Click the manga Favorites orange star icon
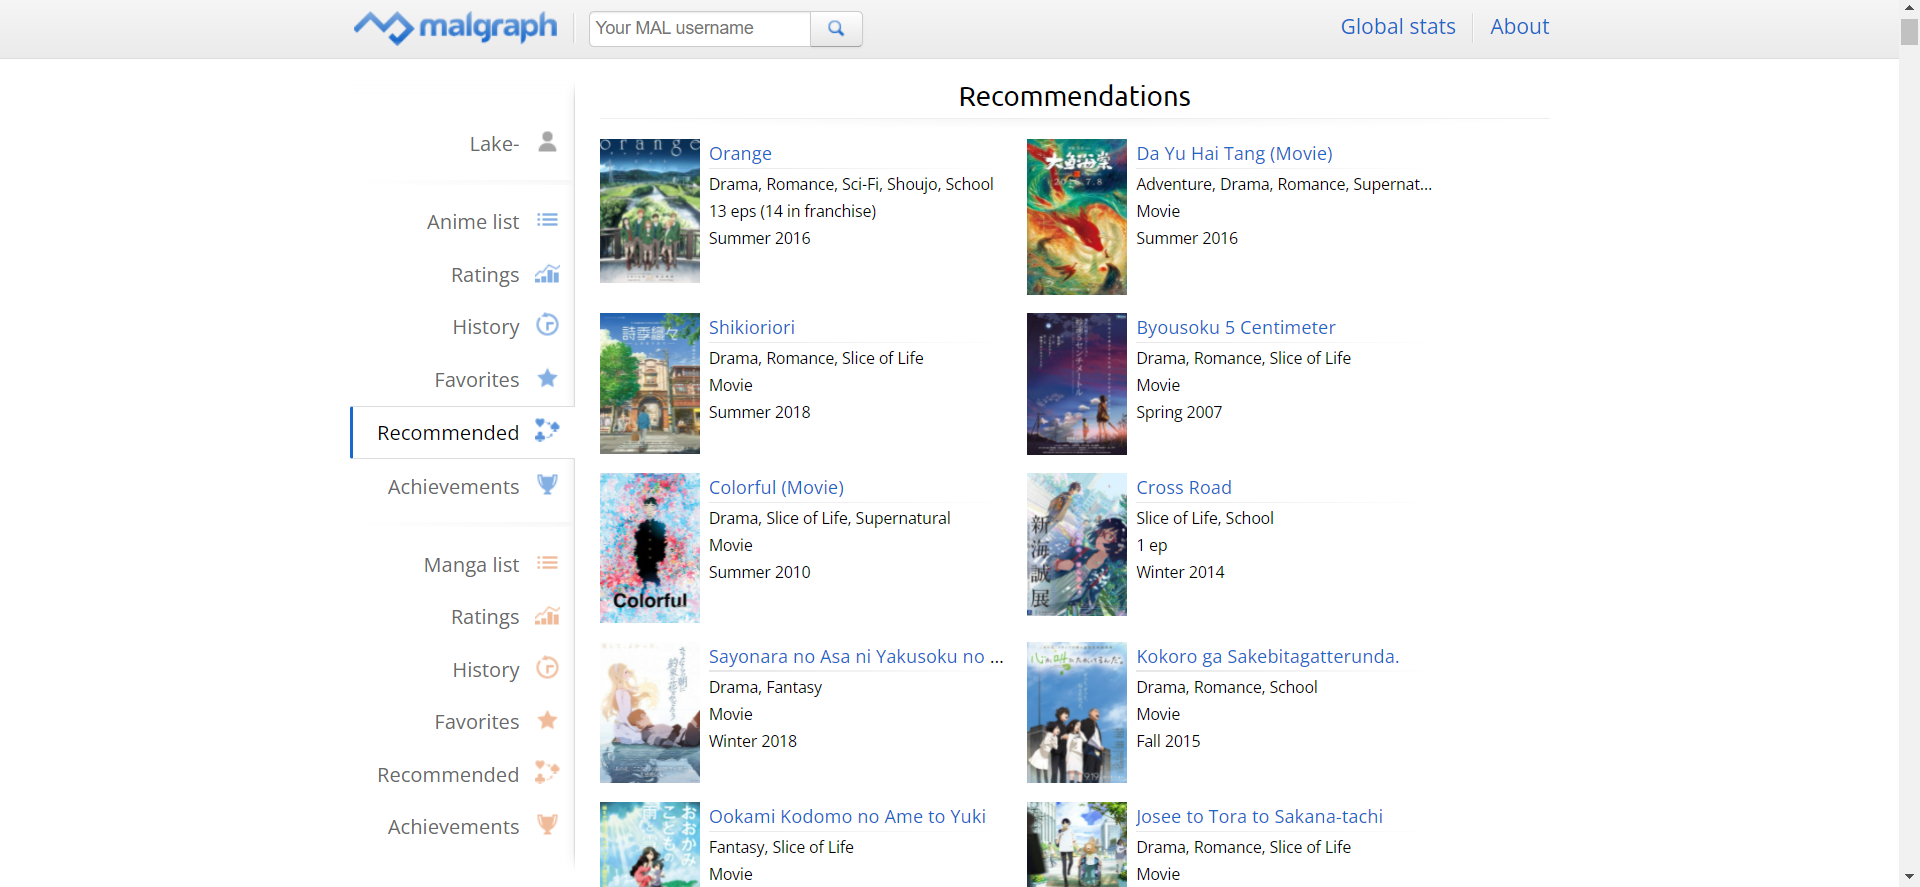This screenshot has height=887, width=1920. click(x=547, y=720)
